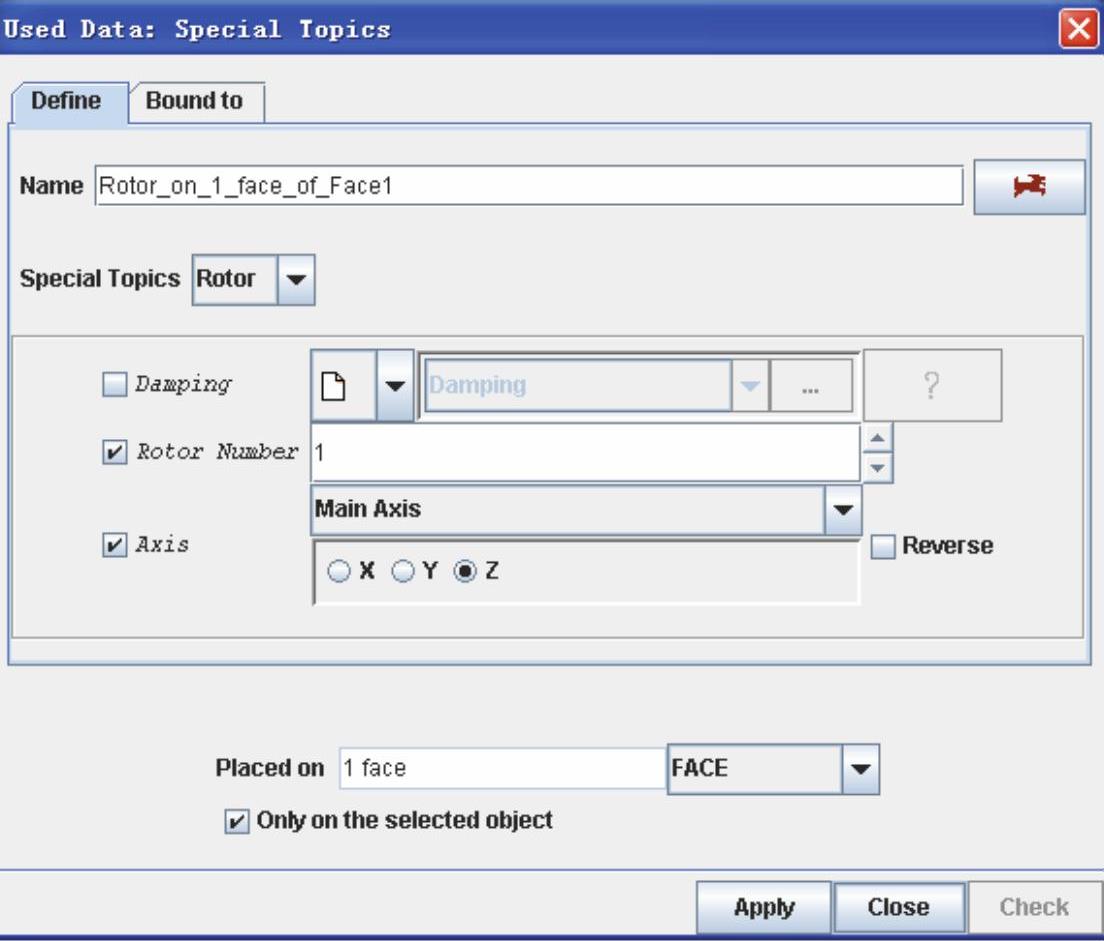Select the Y axis radio button
The image size is (1104, 941).
[402, 573]
